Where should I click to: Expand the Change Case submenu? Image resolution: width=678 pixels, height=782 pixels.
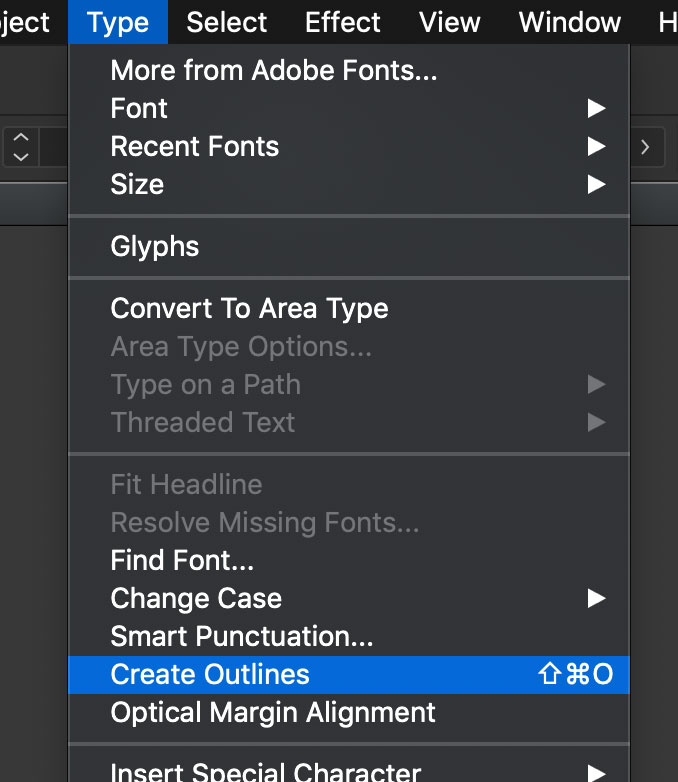(x=196, y=598)
